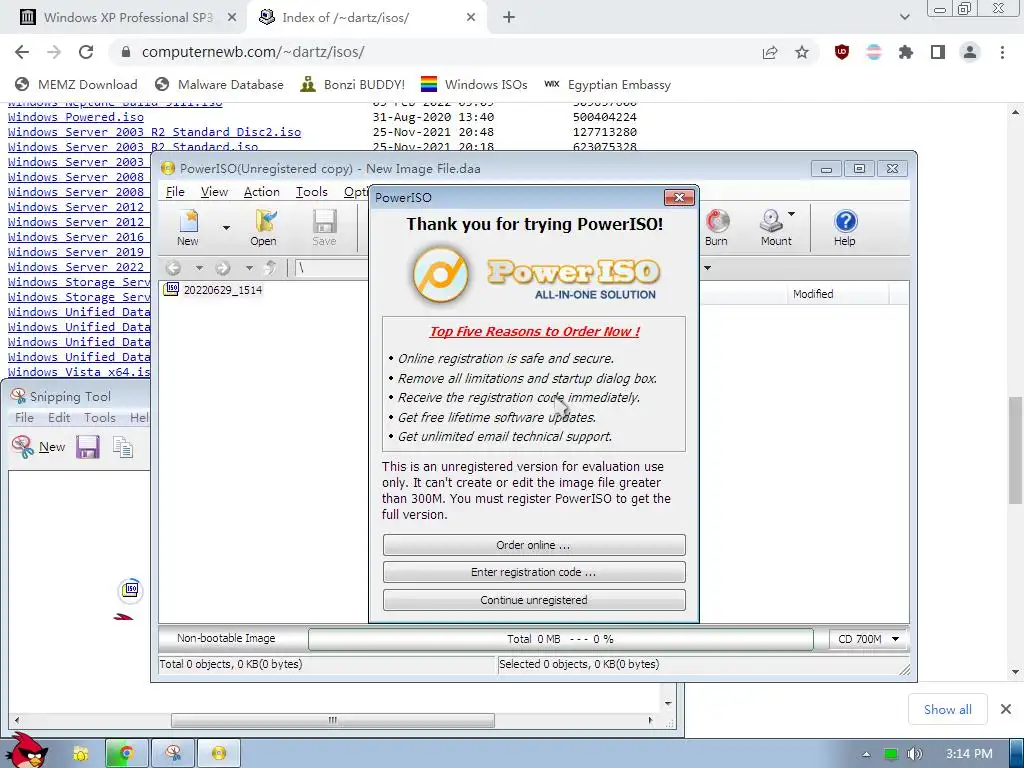Image resolution: width=1024 pixels, height=768 pixels.
Task: Open the tab search chevron dropdown
Action: click(x=904, y=18)
